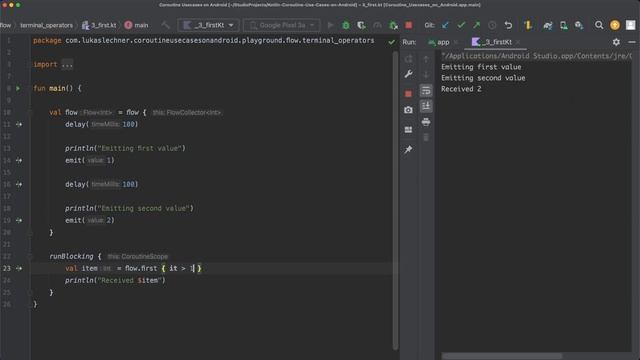
Task: Click the editor vertical scrollbar
Action: (x=395, y=200)
